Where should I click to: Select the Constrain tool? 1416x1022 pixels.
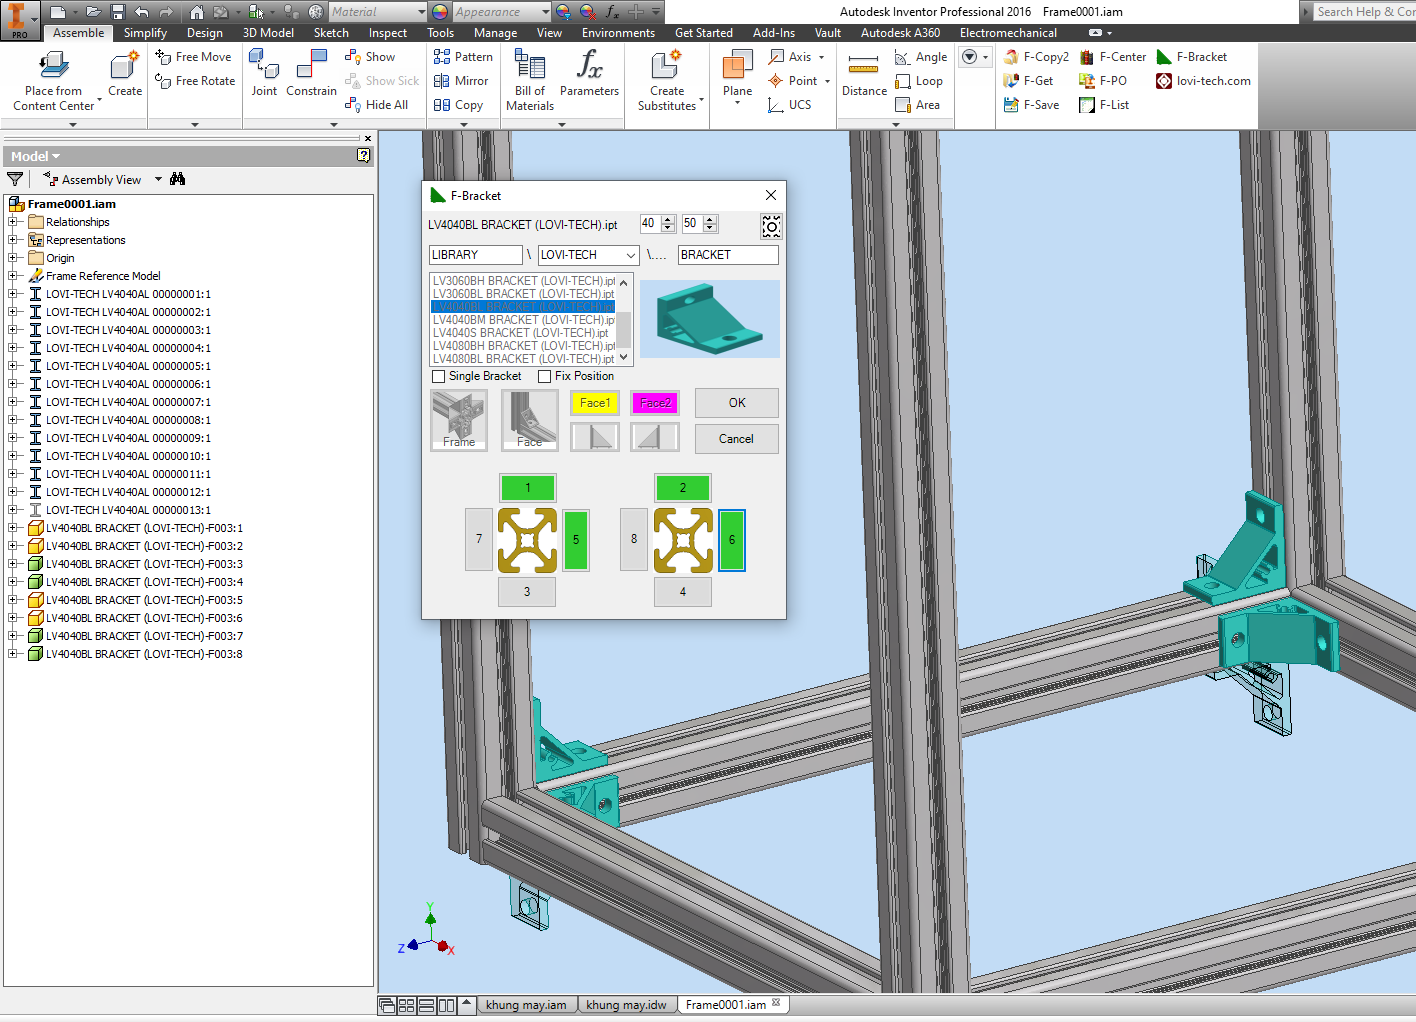pyautogui.click(x=311, y=75)
